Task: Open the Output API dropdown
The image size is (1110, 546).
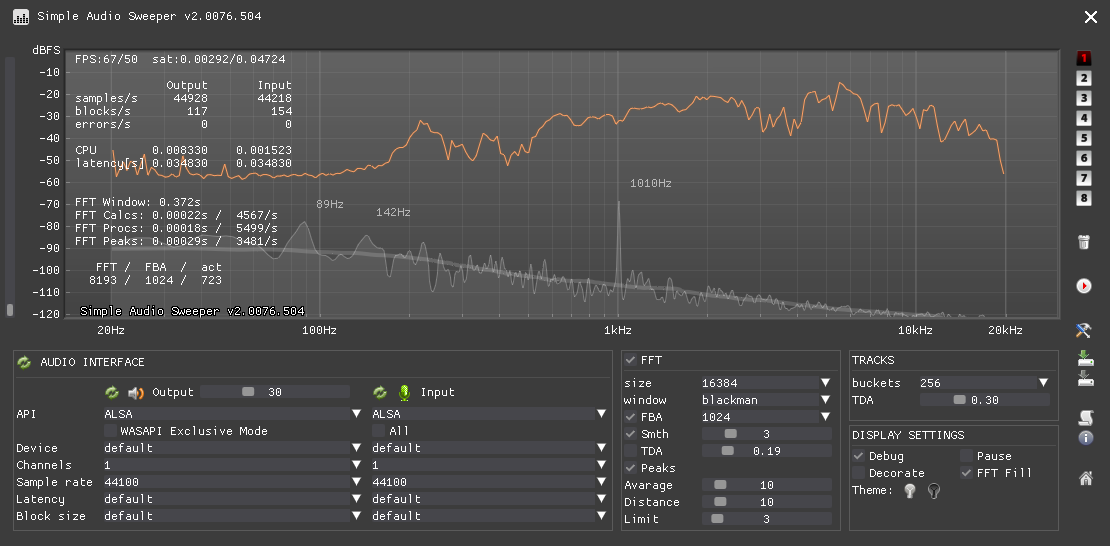Action: pos(233,414)
